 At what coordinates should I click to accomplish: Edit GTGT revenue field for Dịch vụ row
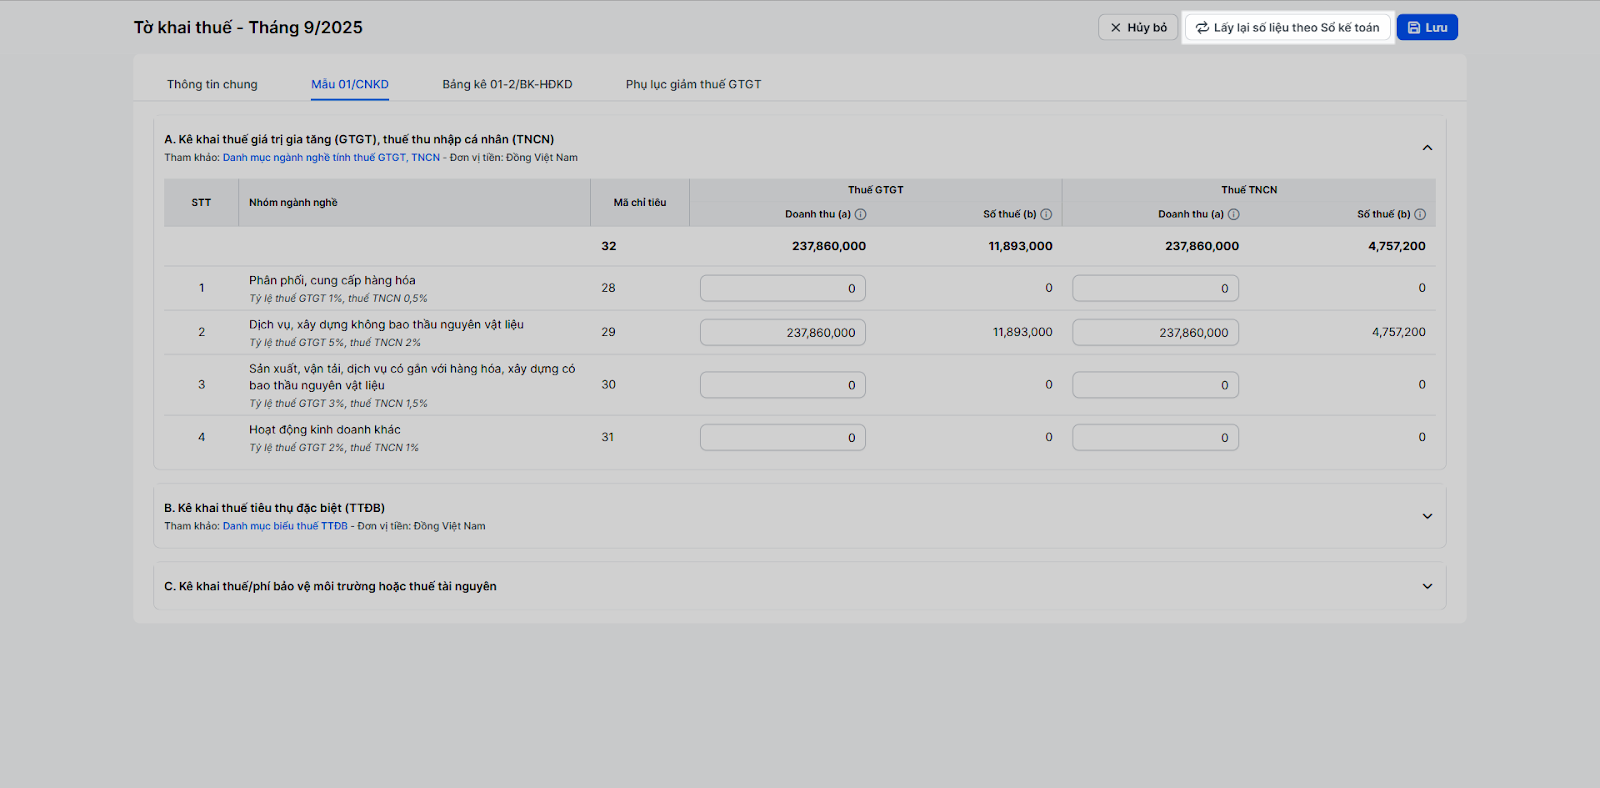782,333
